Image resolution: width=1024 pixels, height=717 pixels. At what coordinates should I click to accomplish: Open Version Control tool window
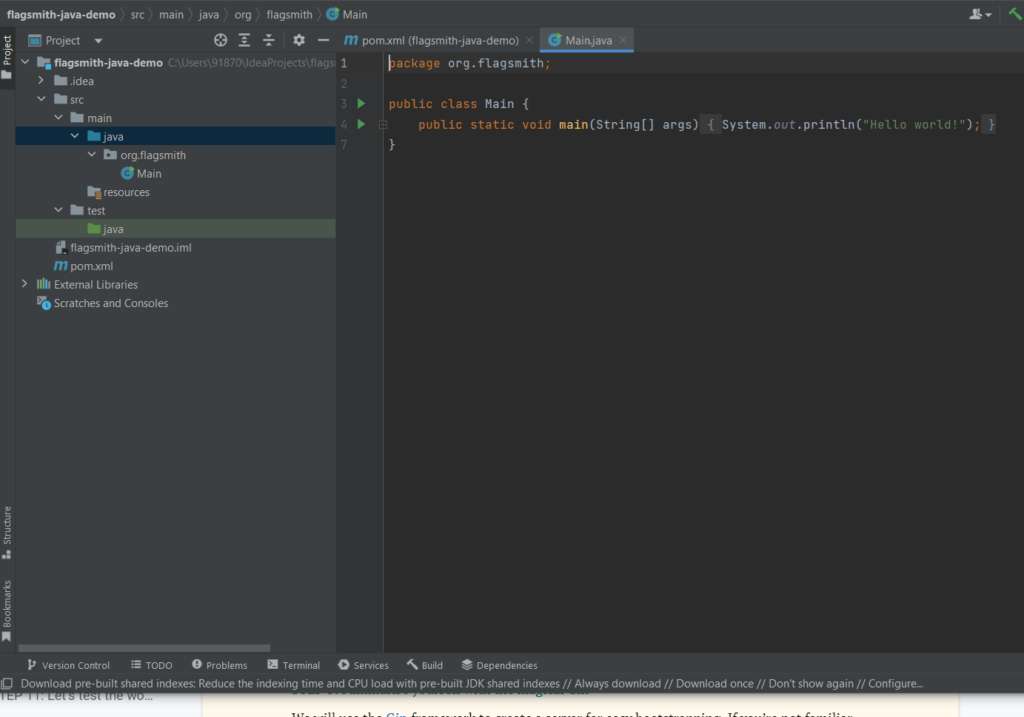(69, 665)
